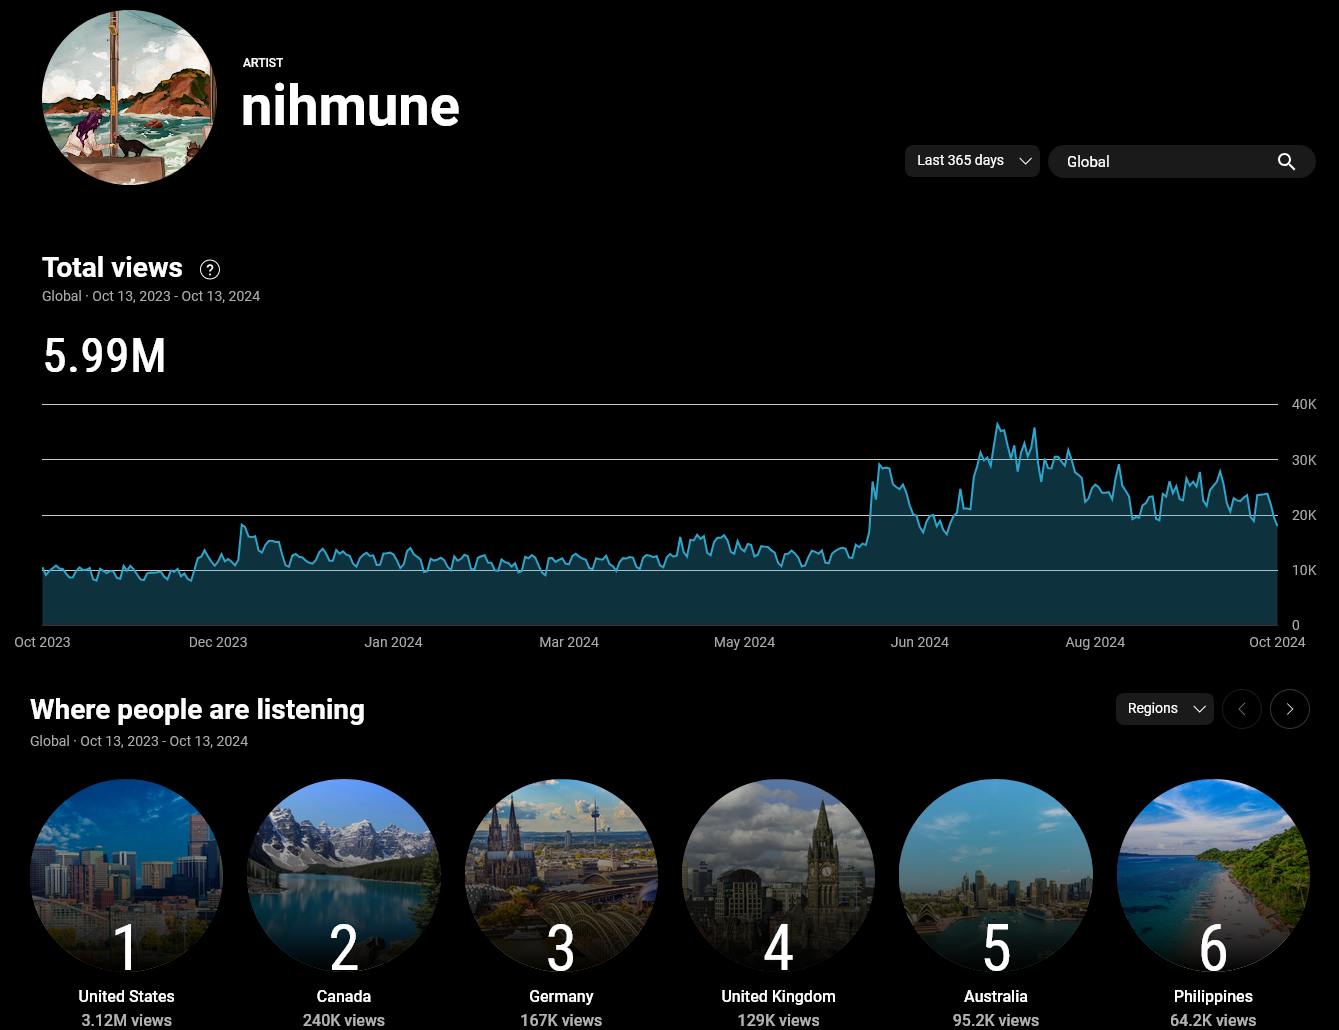Open the Last 365 days dropdown

[x=972, y=161]
